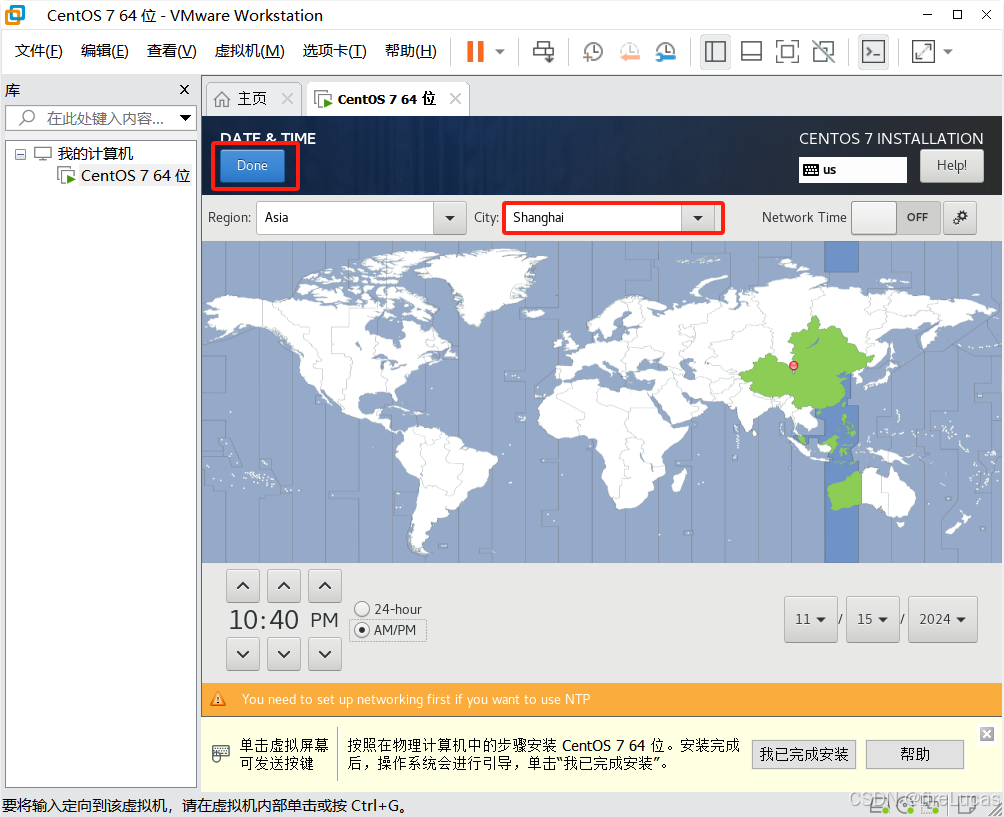Toggle the library sidebar view icon
The width and height of the screenshot is (1004, 817).
click(715, 51)
